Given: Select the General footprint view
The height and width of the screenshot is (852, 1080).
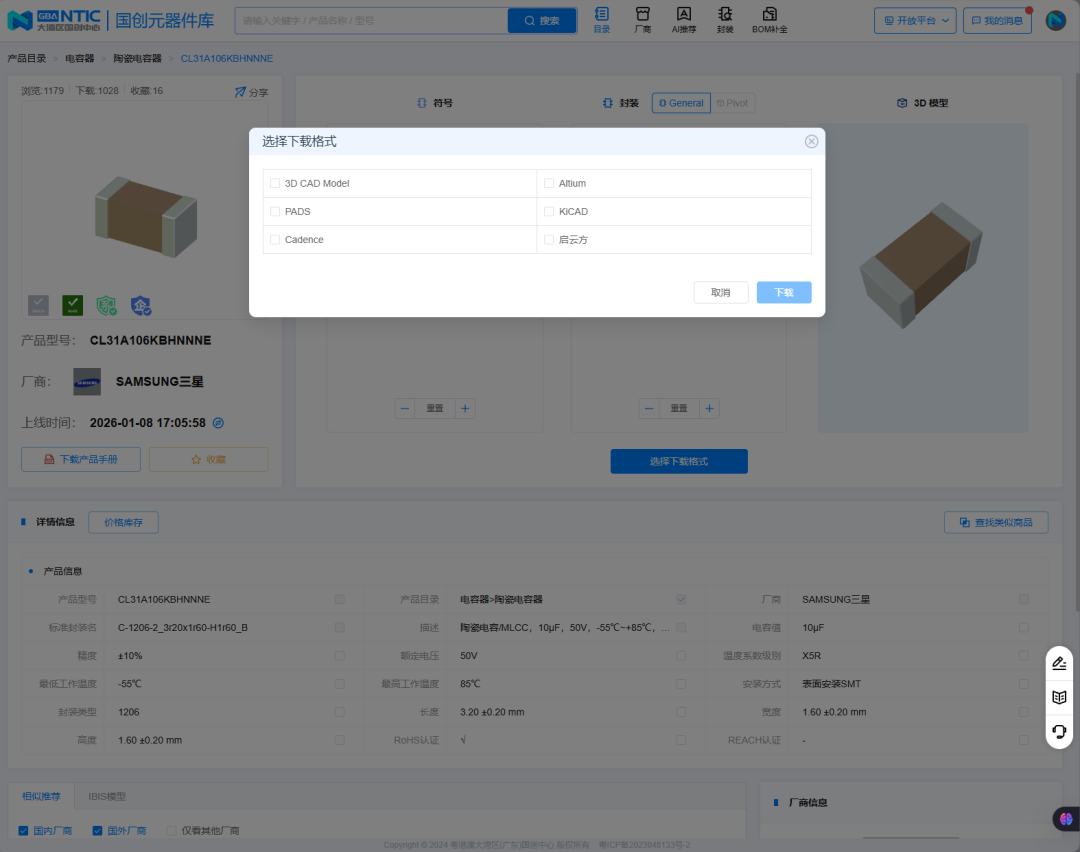Looking at the screenshot, I should (681, 103).
